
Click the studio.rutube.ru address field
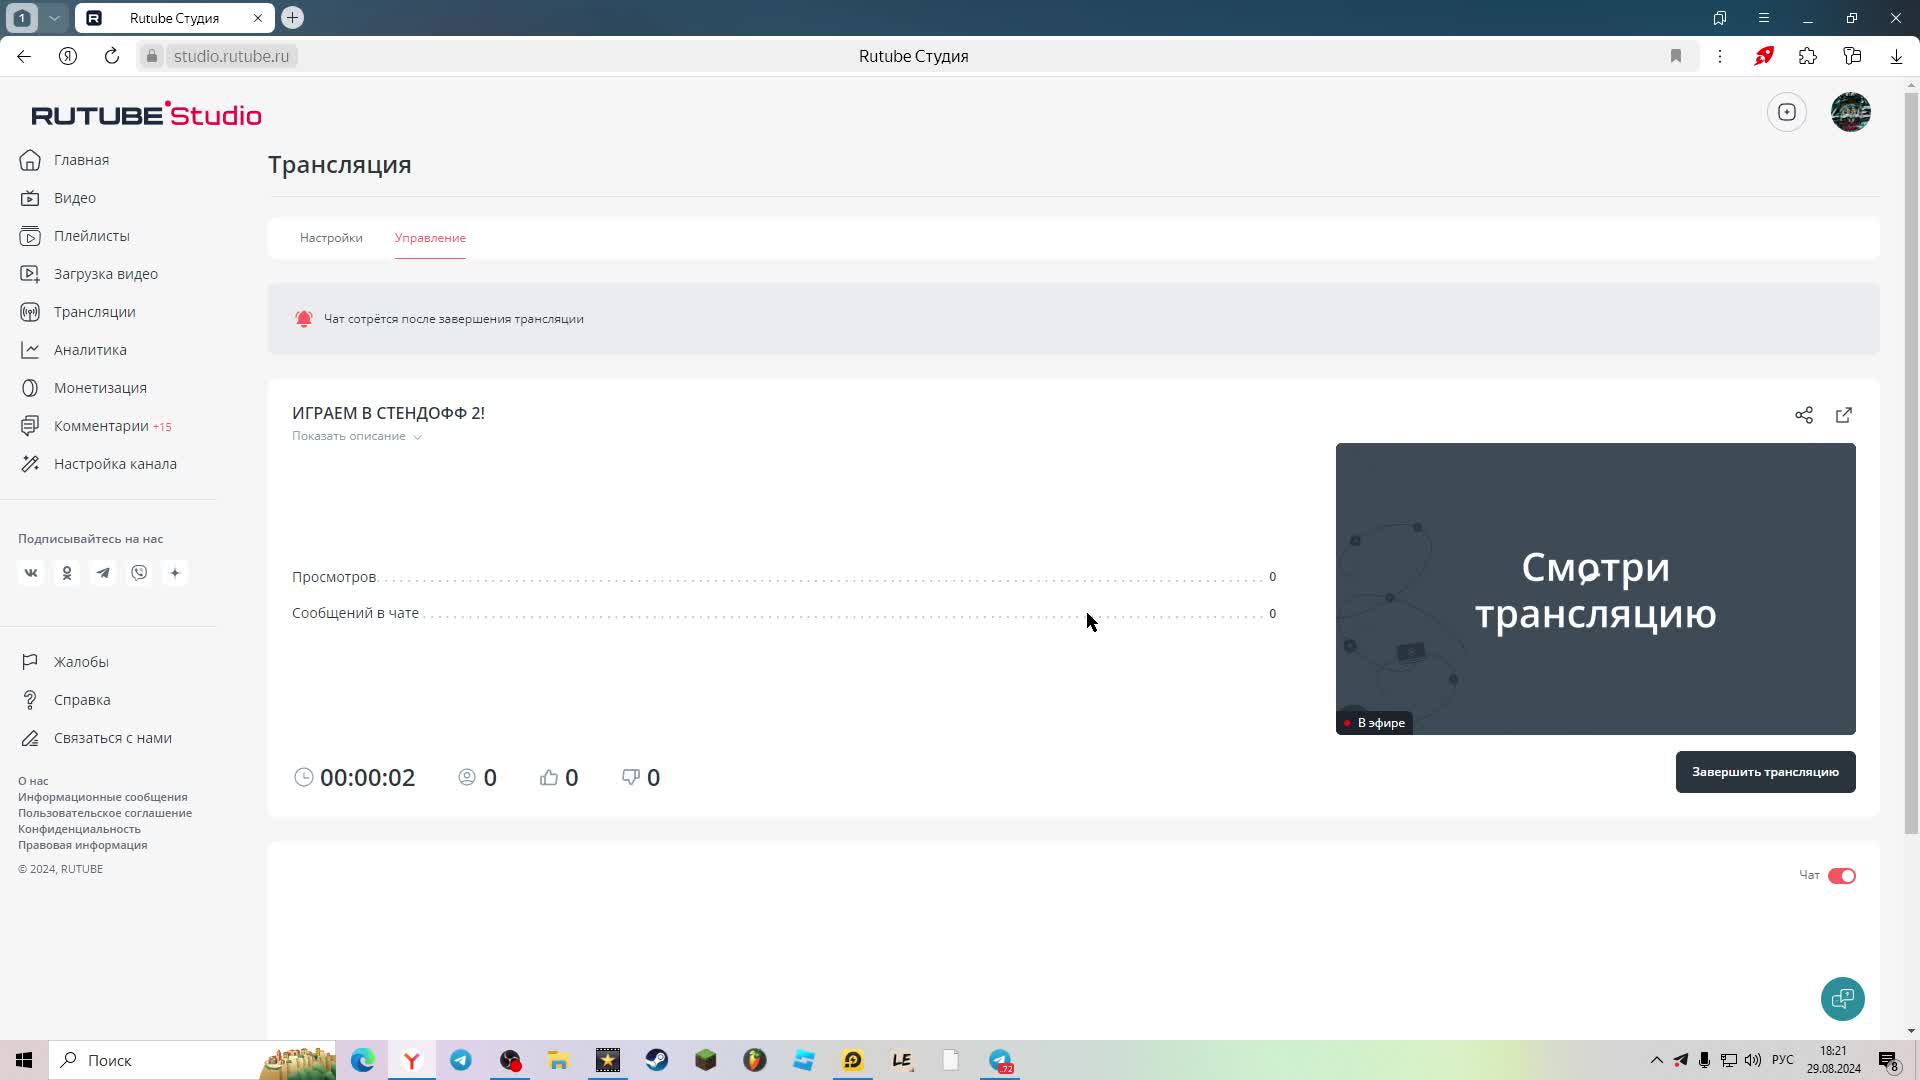231,56
